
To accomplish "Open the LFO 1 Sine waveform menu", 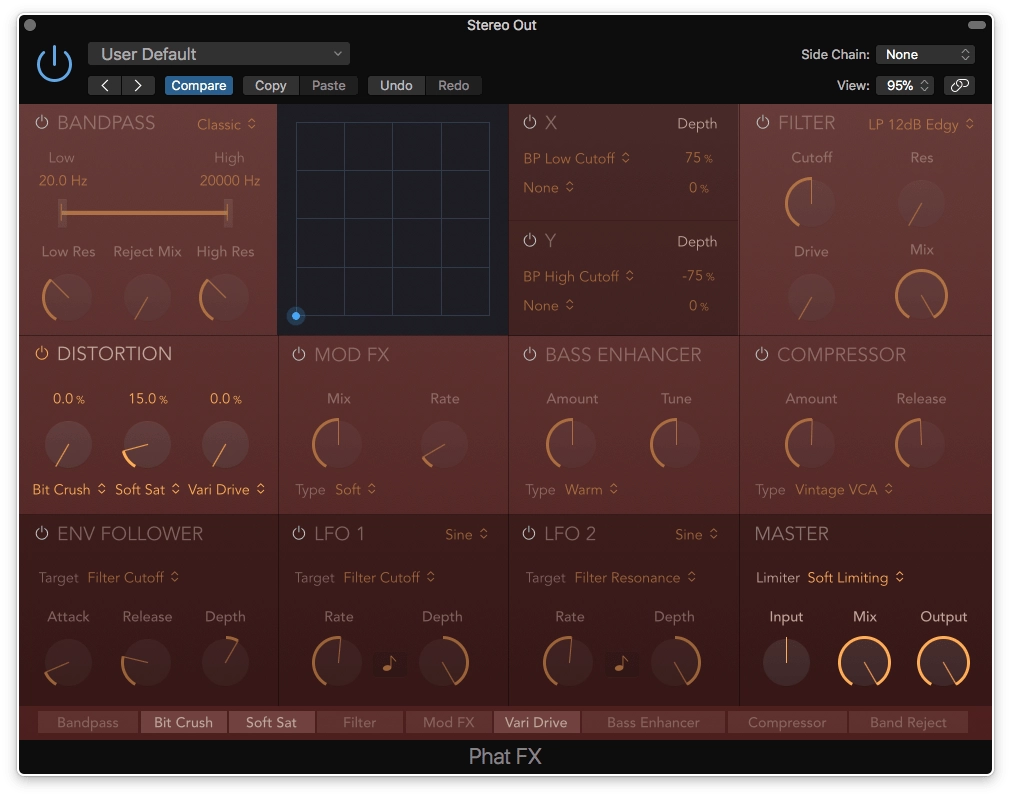I will point(466,535).
